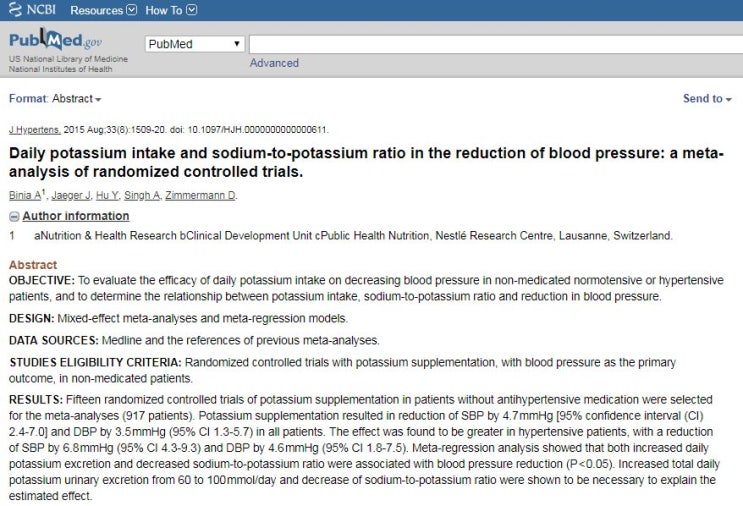Click into the search input field
The width and height of the screenshot is (743, 506).
pos(496,44)
